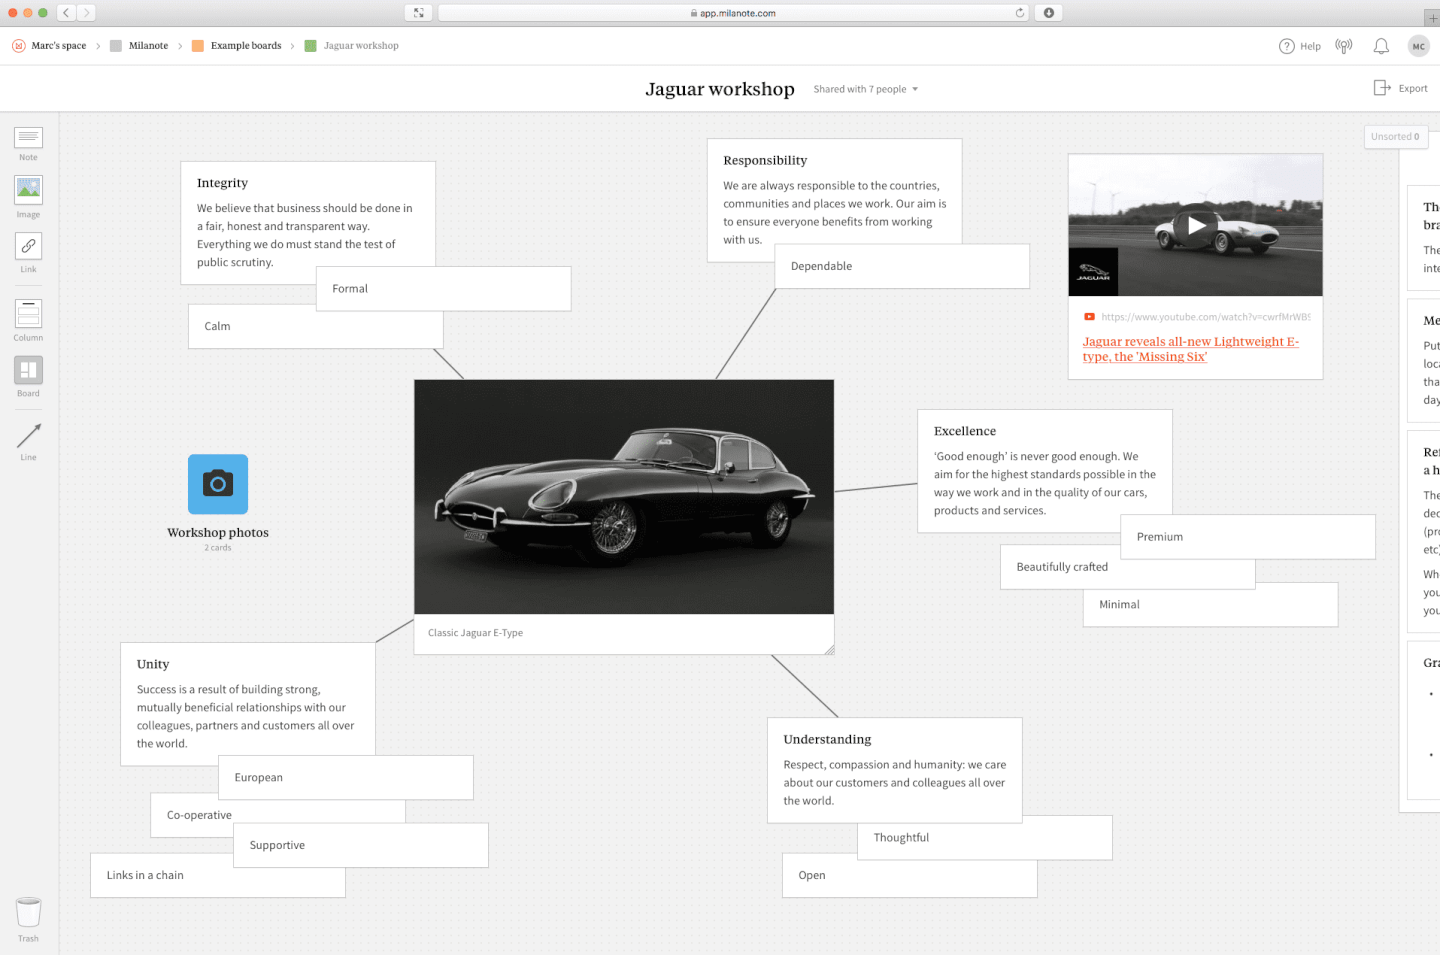Select the Integrity note card
Screen dimensions: 1440x955
(x=308, y=222)
